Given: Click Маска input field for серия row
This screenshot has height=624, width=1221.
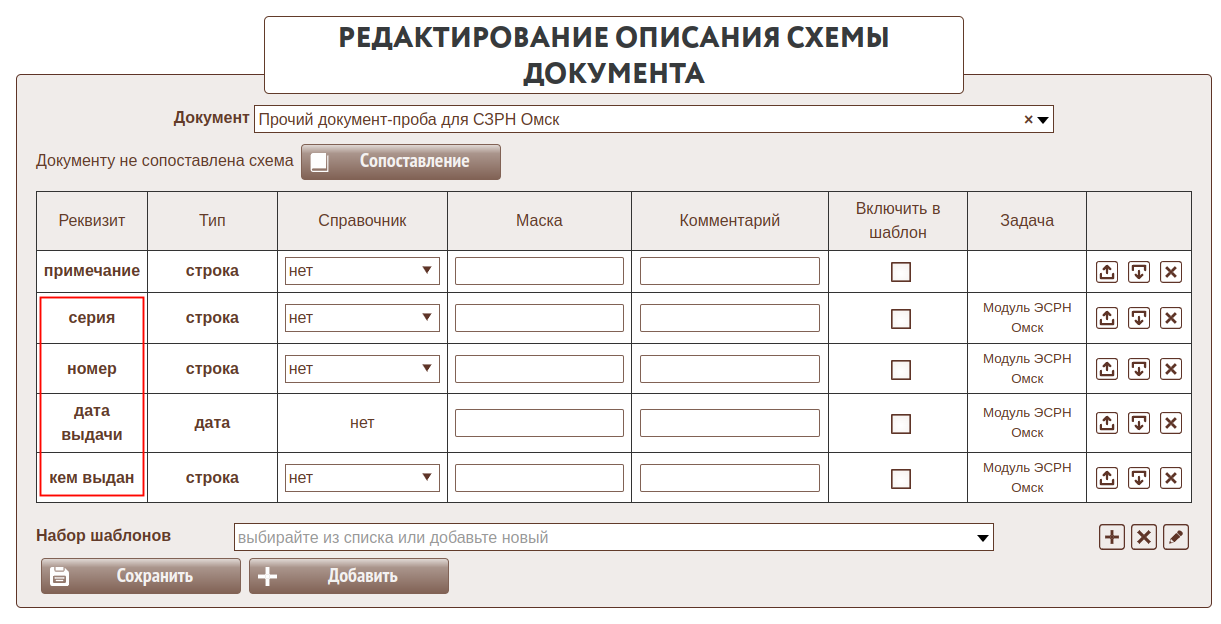Looking at the screenshot, I should [x=539, y=318].
